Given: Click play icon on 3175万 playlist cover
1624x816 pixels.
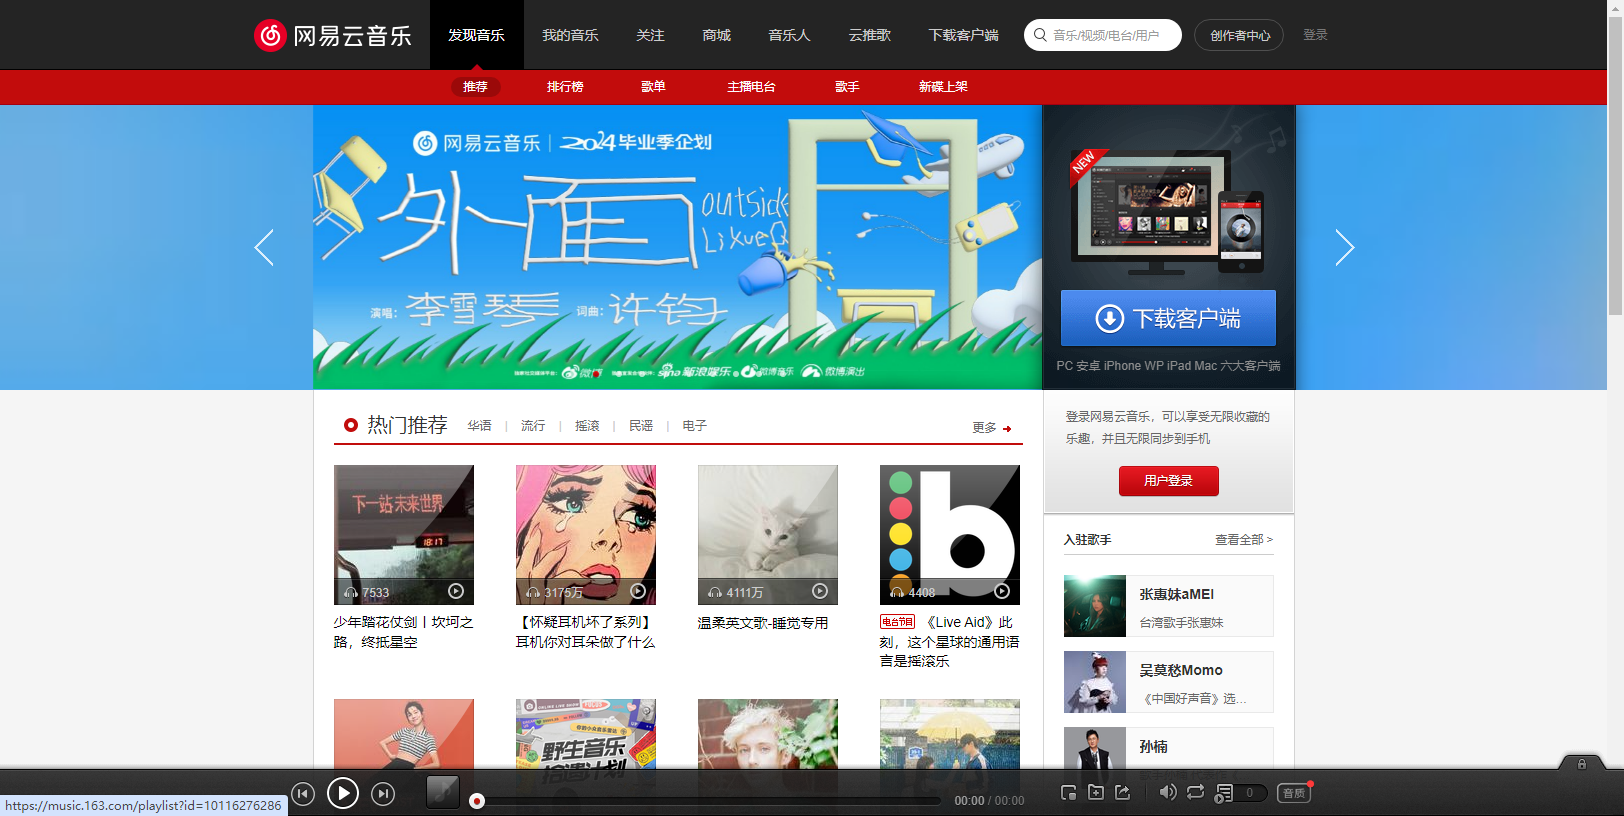Looking at the screenshot, I should [638, 591].
